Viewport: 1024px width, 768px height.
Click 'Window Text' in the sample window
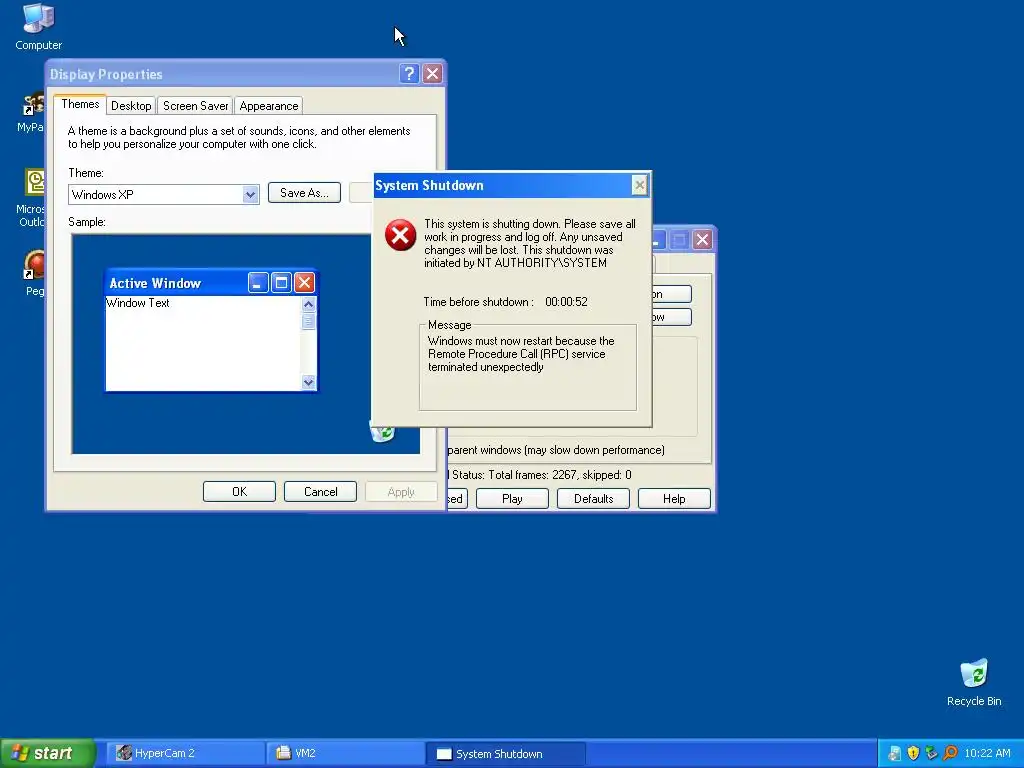tap(138, 303)
